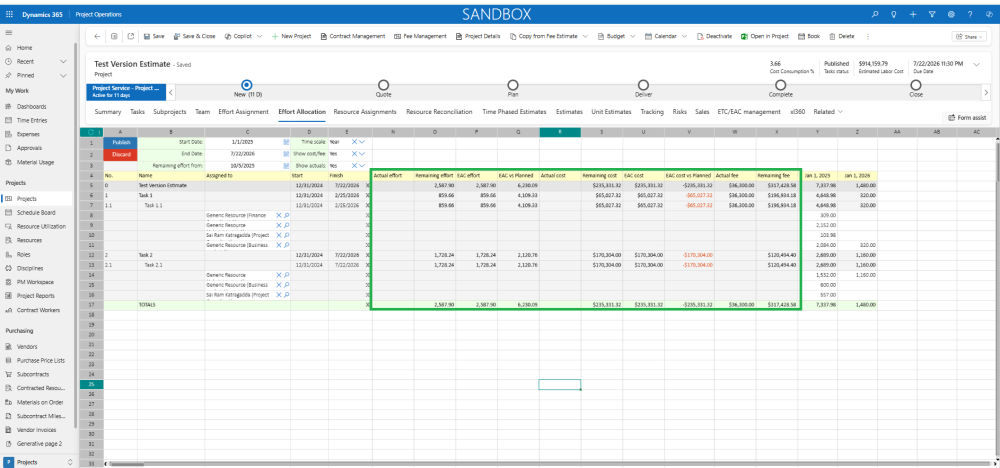Screen dimensions: 1000x468
Task: Deactivate the project
Action: 714,36
